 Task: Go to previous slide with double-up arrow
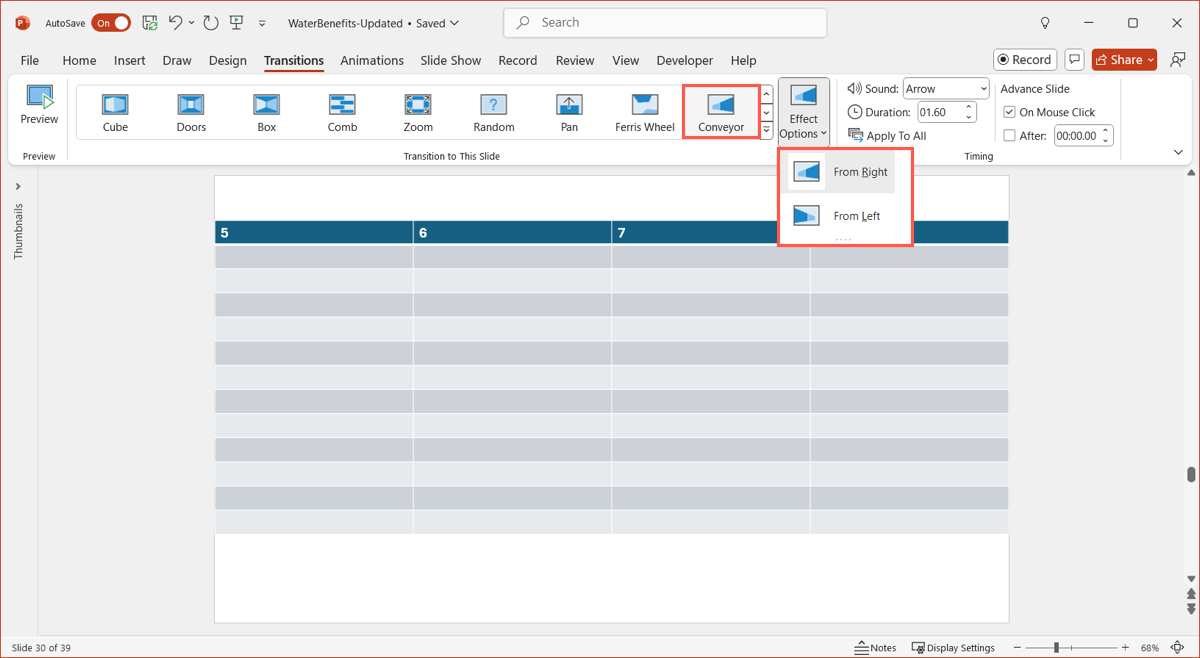click(1191, 594)
